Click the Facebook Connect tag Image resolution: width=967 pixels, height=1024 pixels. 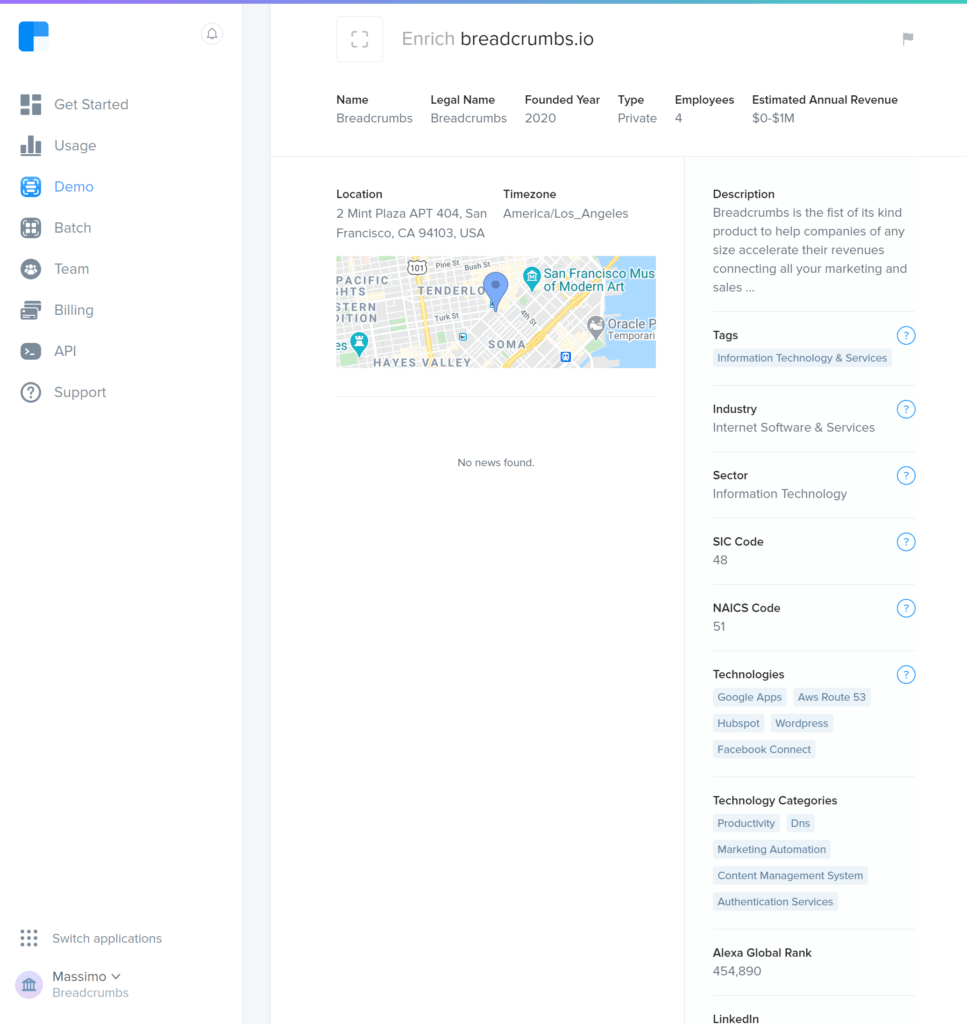click(764, 749)
